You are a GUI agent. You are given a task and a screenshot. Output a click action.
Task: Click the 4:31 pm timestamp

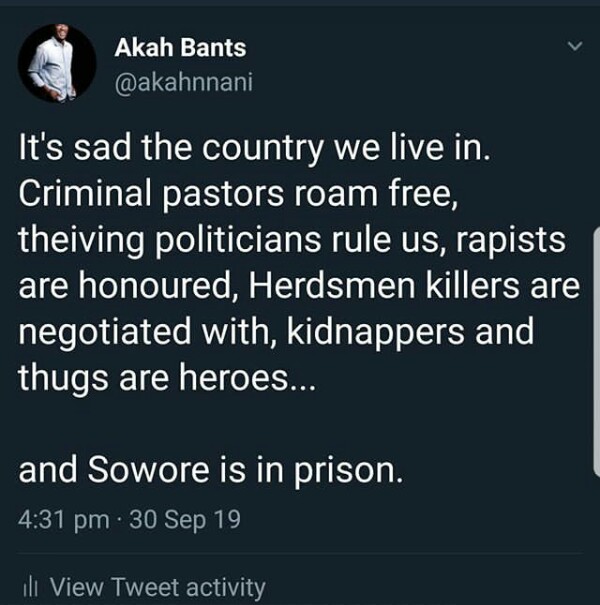click(x=60, y=521)
